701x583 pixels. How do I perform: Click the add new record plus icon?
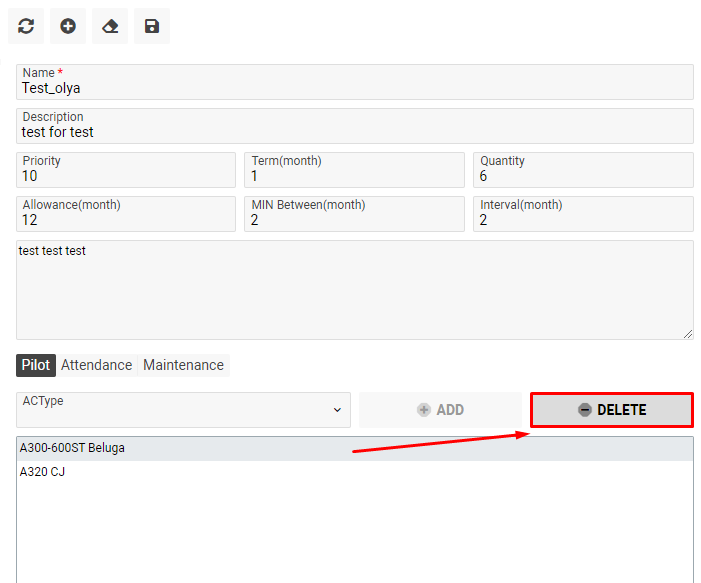click(x=68, y=27)
